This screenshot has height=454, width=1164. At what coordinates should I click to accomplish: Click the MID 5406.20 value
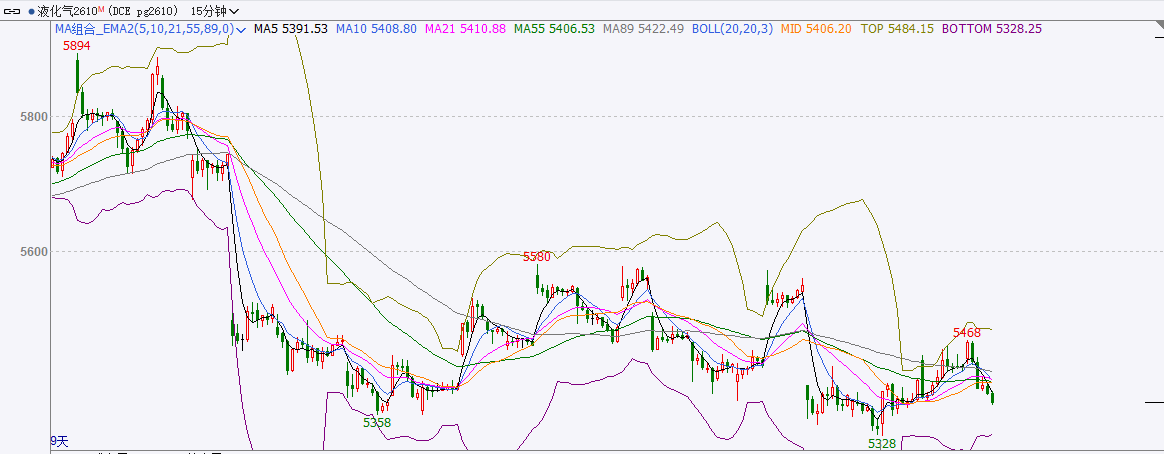(x=817, y=29)
